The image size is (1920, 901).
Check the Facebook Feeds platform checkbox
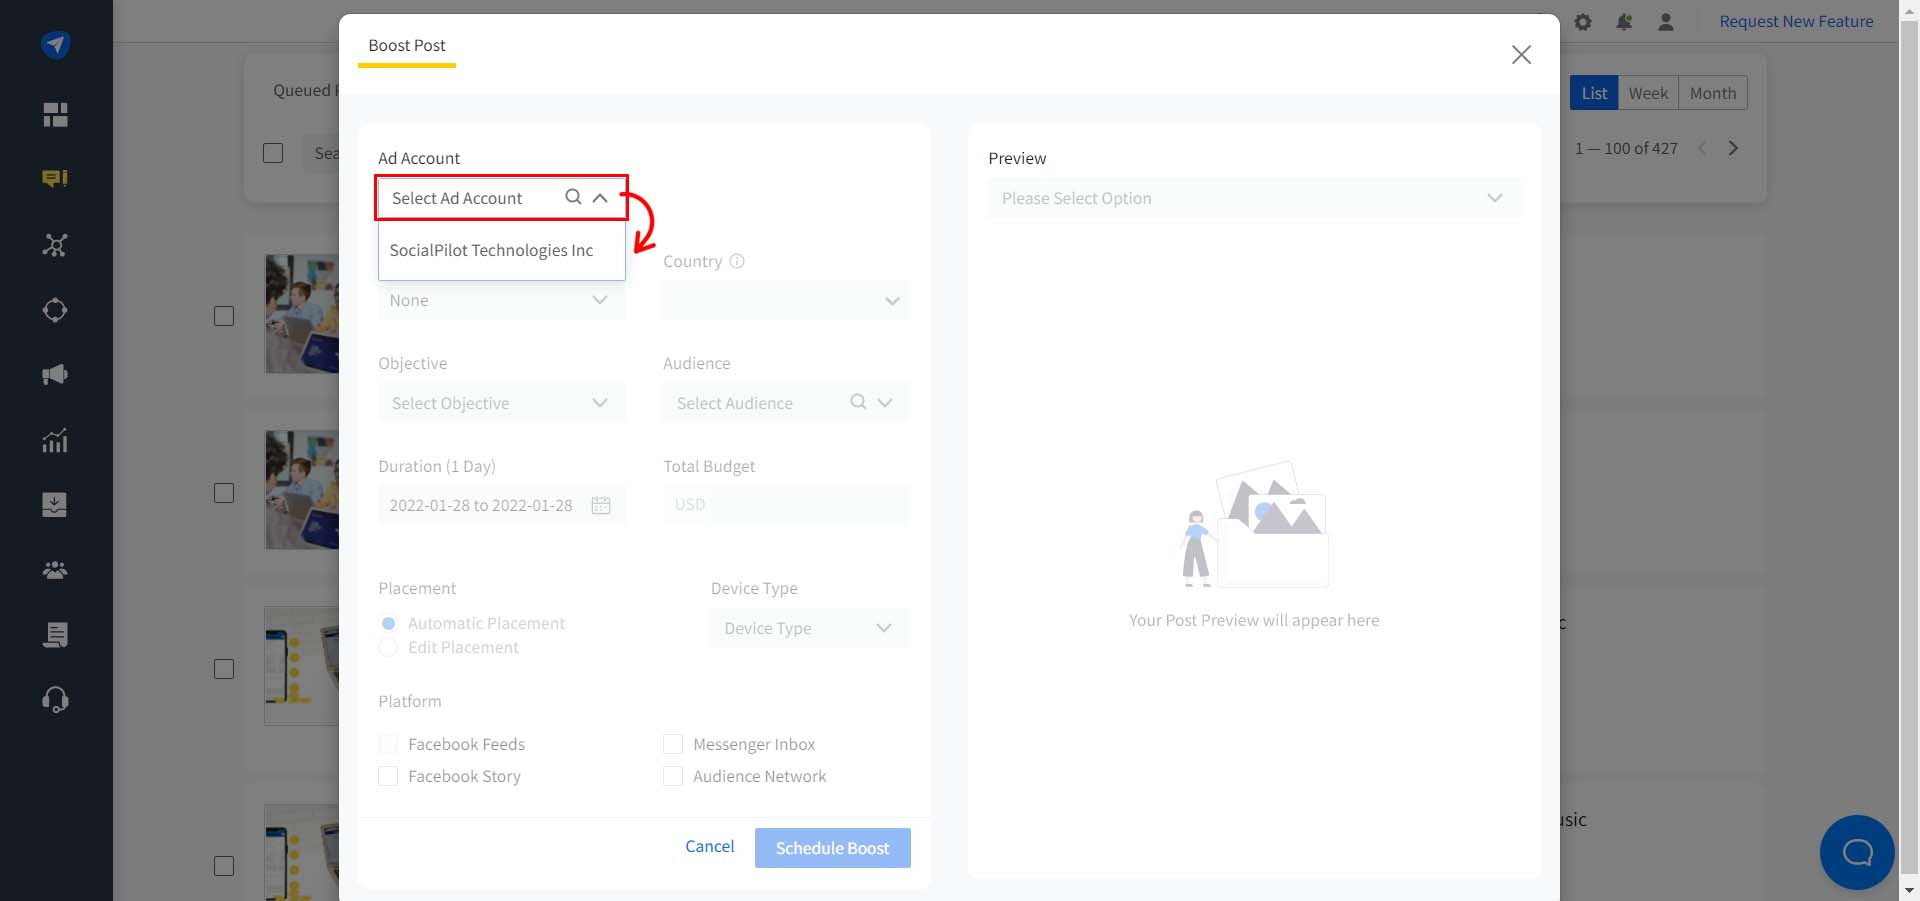[x=388, y=744]
